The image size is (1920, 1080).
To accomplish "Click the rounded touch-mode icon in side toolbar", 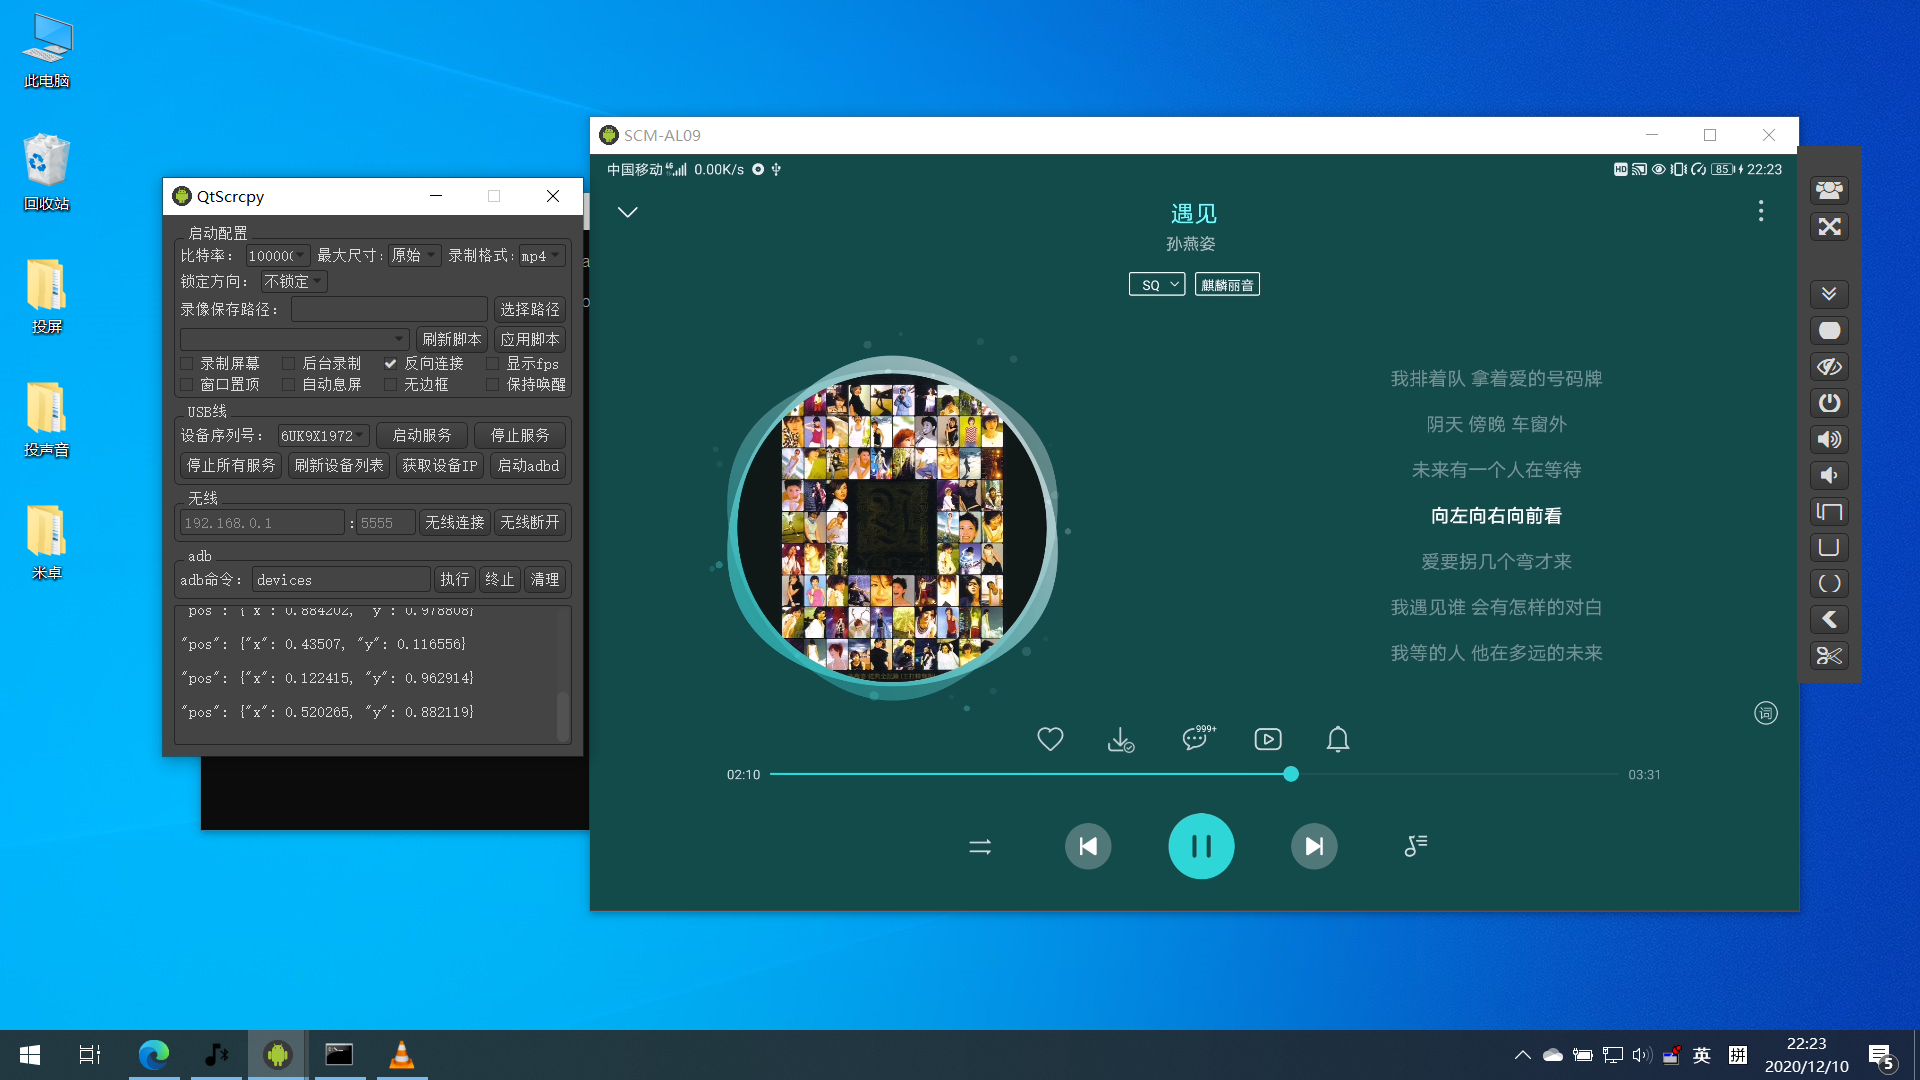I will (1829, 330).
